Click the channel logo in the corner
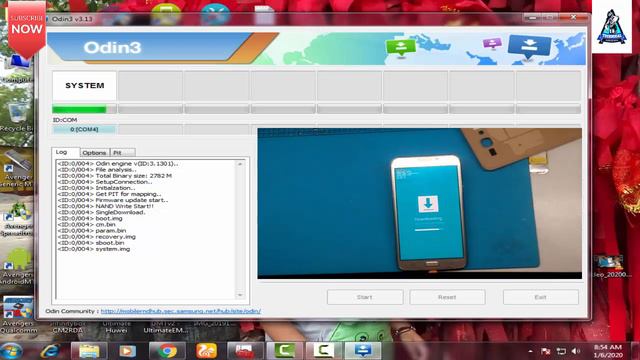640x360 pixels. point(611,27)
